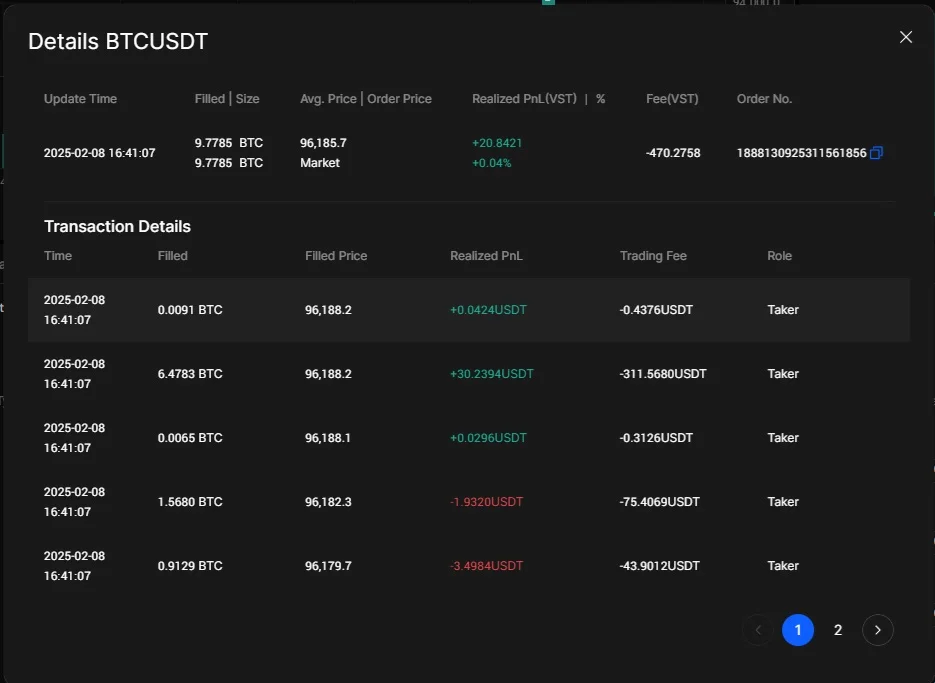Open page 2 of transaction details
This screenshot has height=683, width=935.
point(838,630)
